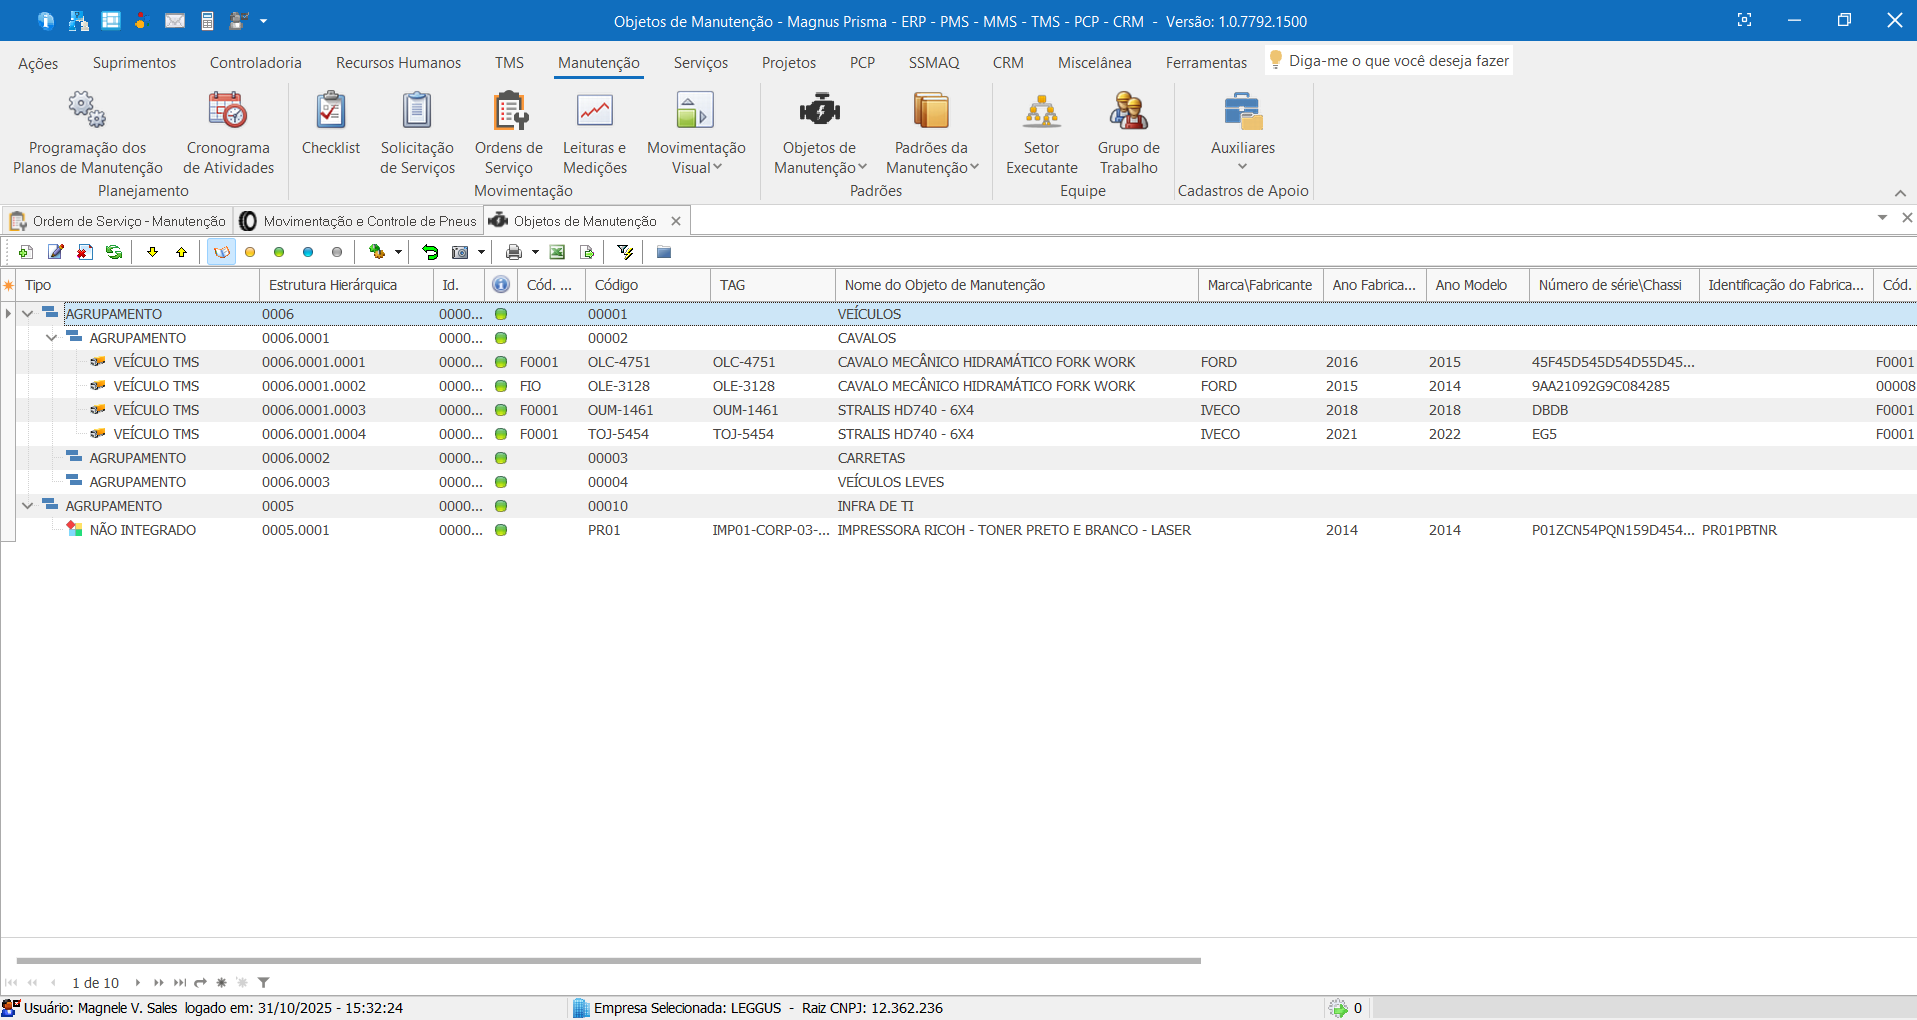Click the export to Excel toolbar icon

point(557,252)
